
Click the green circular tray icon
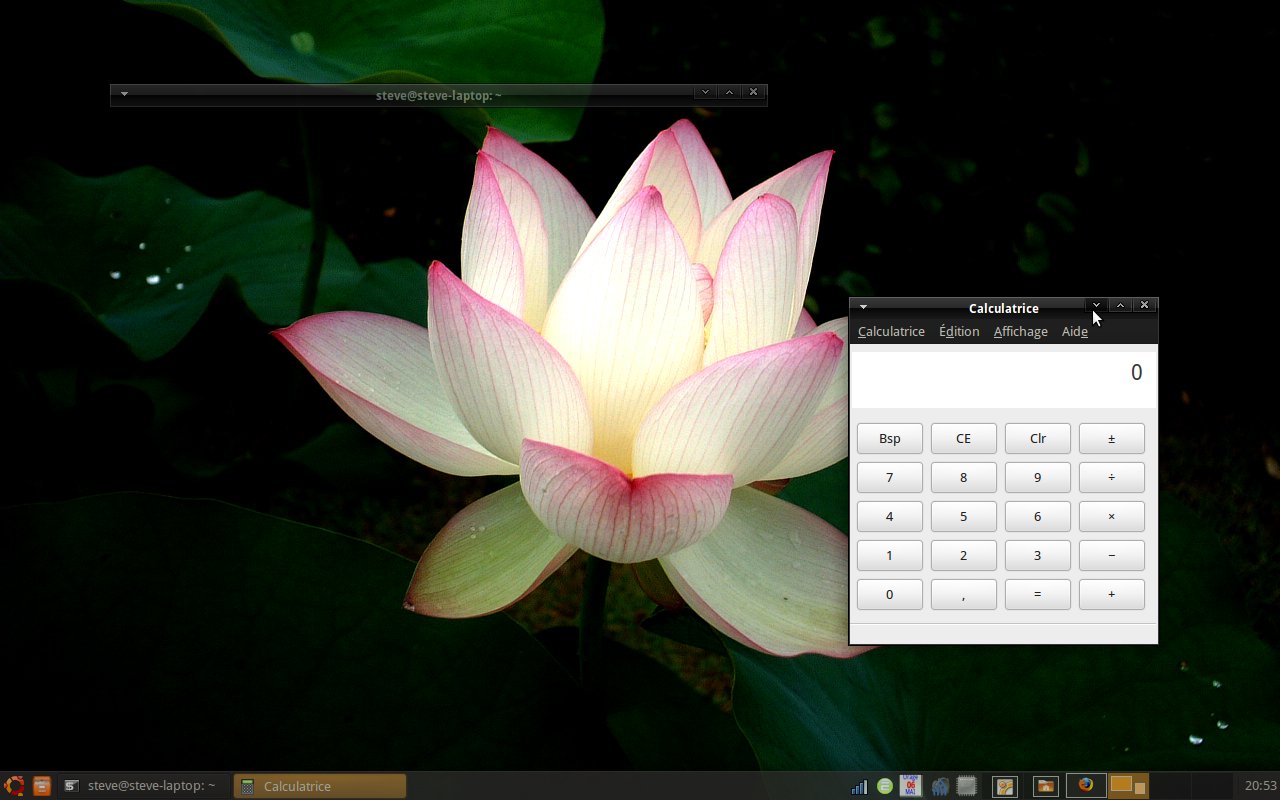[885, 786]
